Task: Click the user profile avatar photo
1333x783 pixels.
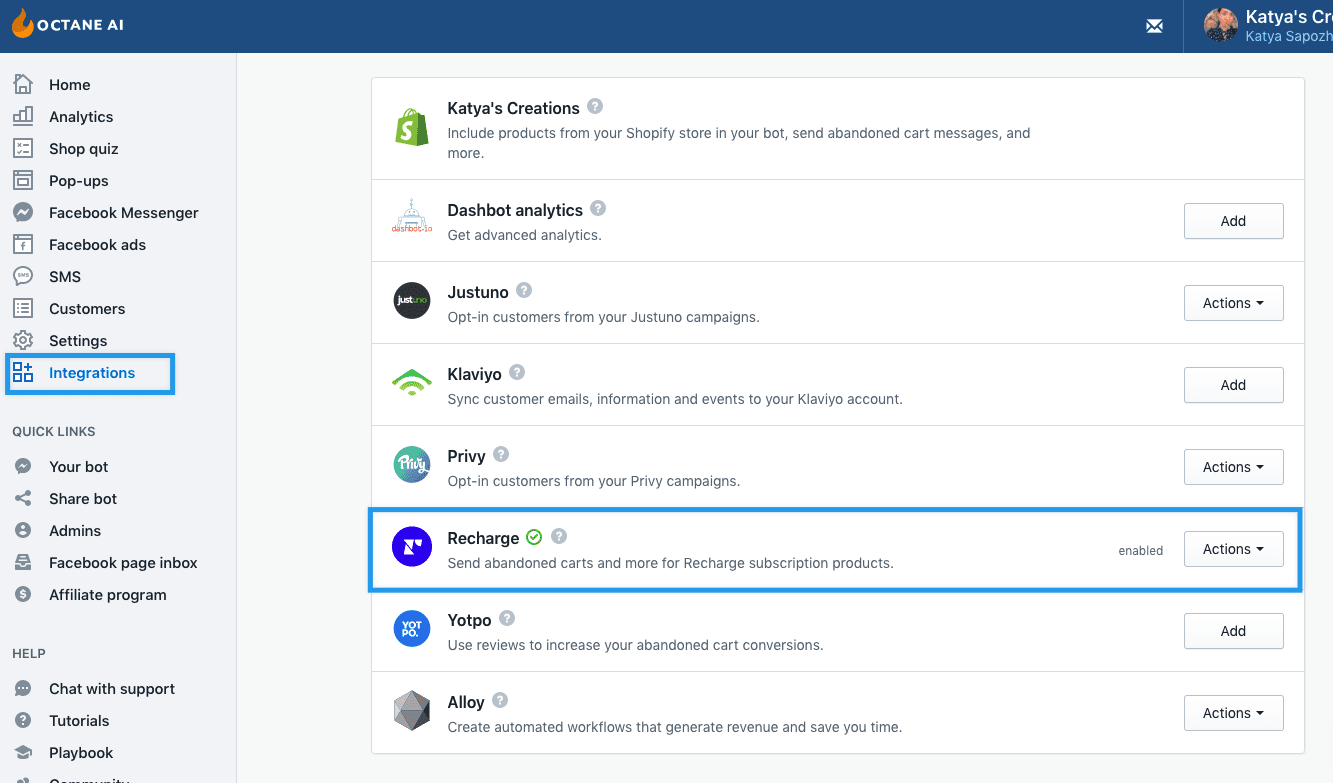Action: click(x=1221, y=25)
